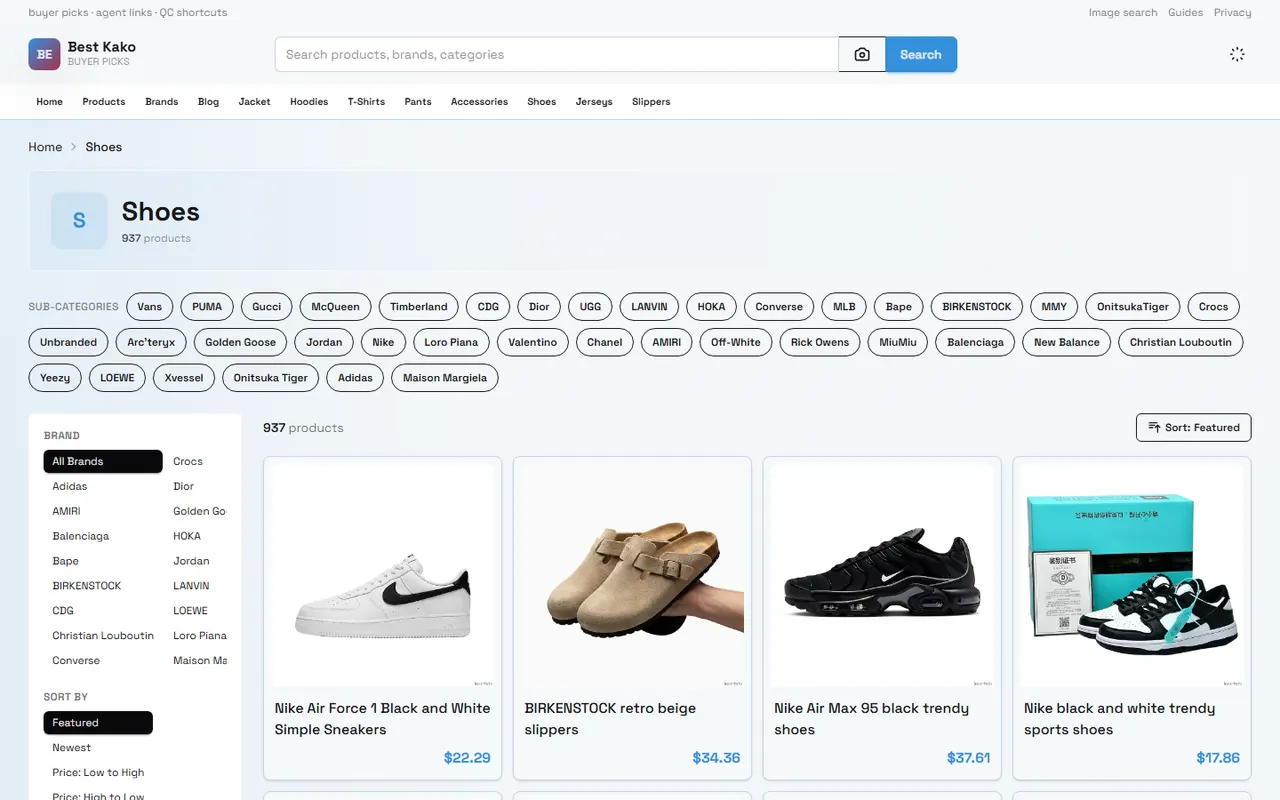This screenshot has width=1280, height=800.
Task: Filter by HOKA in brand sidebar
Action: tap(187, 536)
